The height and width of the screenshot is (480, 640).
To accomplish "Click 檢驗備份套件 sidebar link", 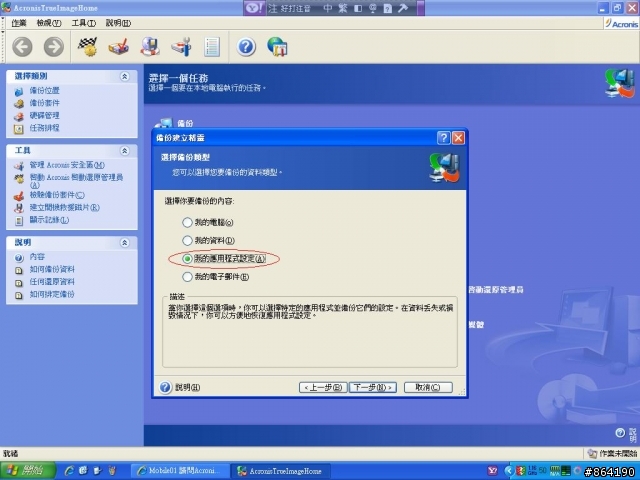I will pyautogui.click(x=57, y=195).
